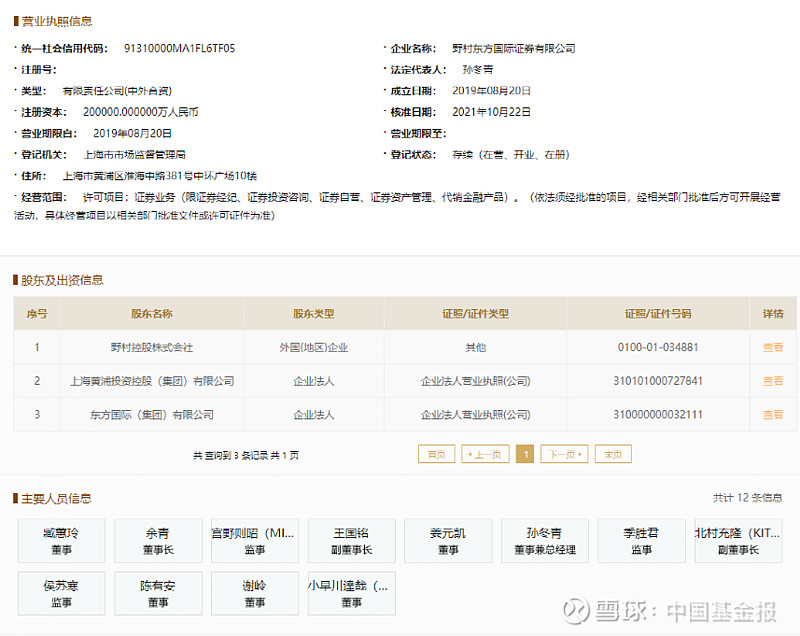Screen dimensions: 800x636
Task: Click the 股东名称 column header
Action: pos(152,314)
